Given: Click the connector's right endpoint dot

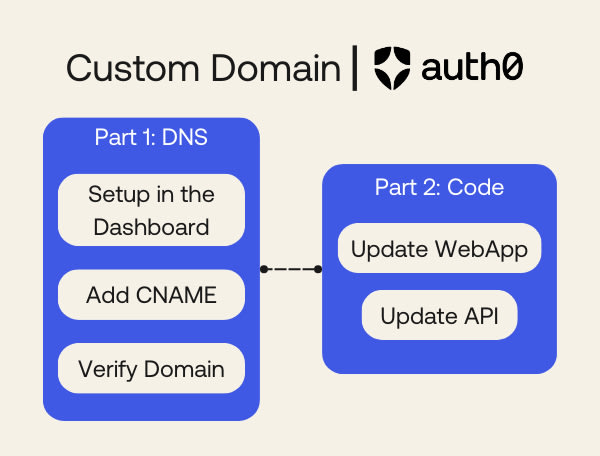Looking at the screenshot, I should click(x=318, y=269).
